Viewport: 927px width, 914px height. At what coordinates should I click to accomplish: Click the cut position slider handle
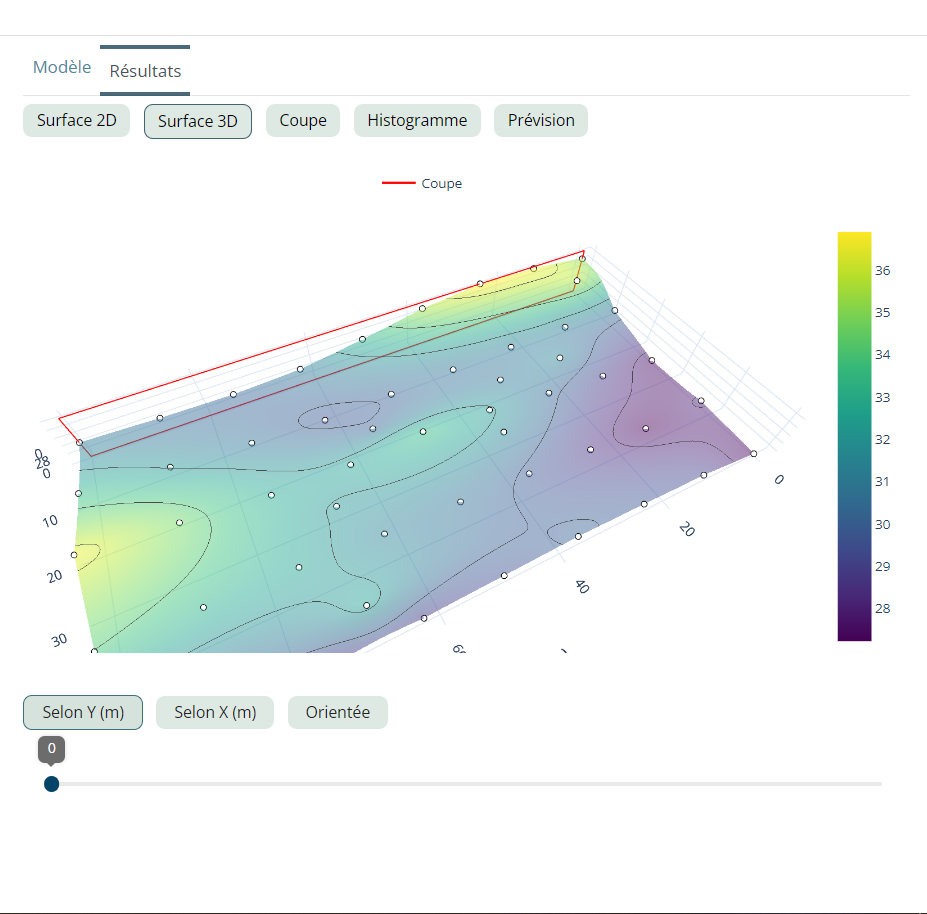coord(52,784)
